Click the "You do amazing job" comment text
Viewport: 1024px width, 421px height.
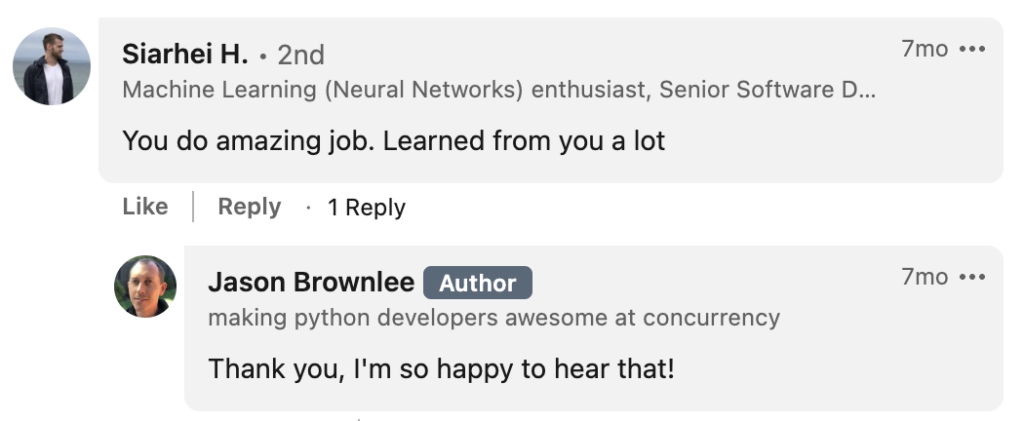pyautogui.click(x=393, y=141)
